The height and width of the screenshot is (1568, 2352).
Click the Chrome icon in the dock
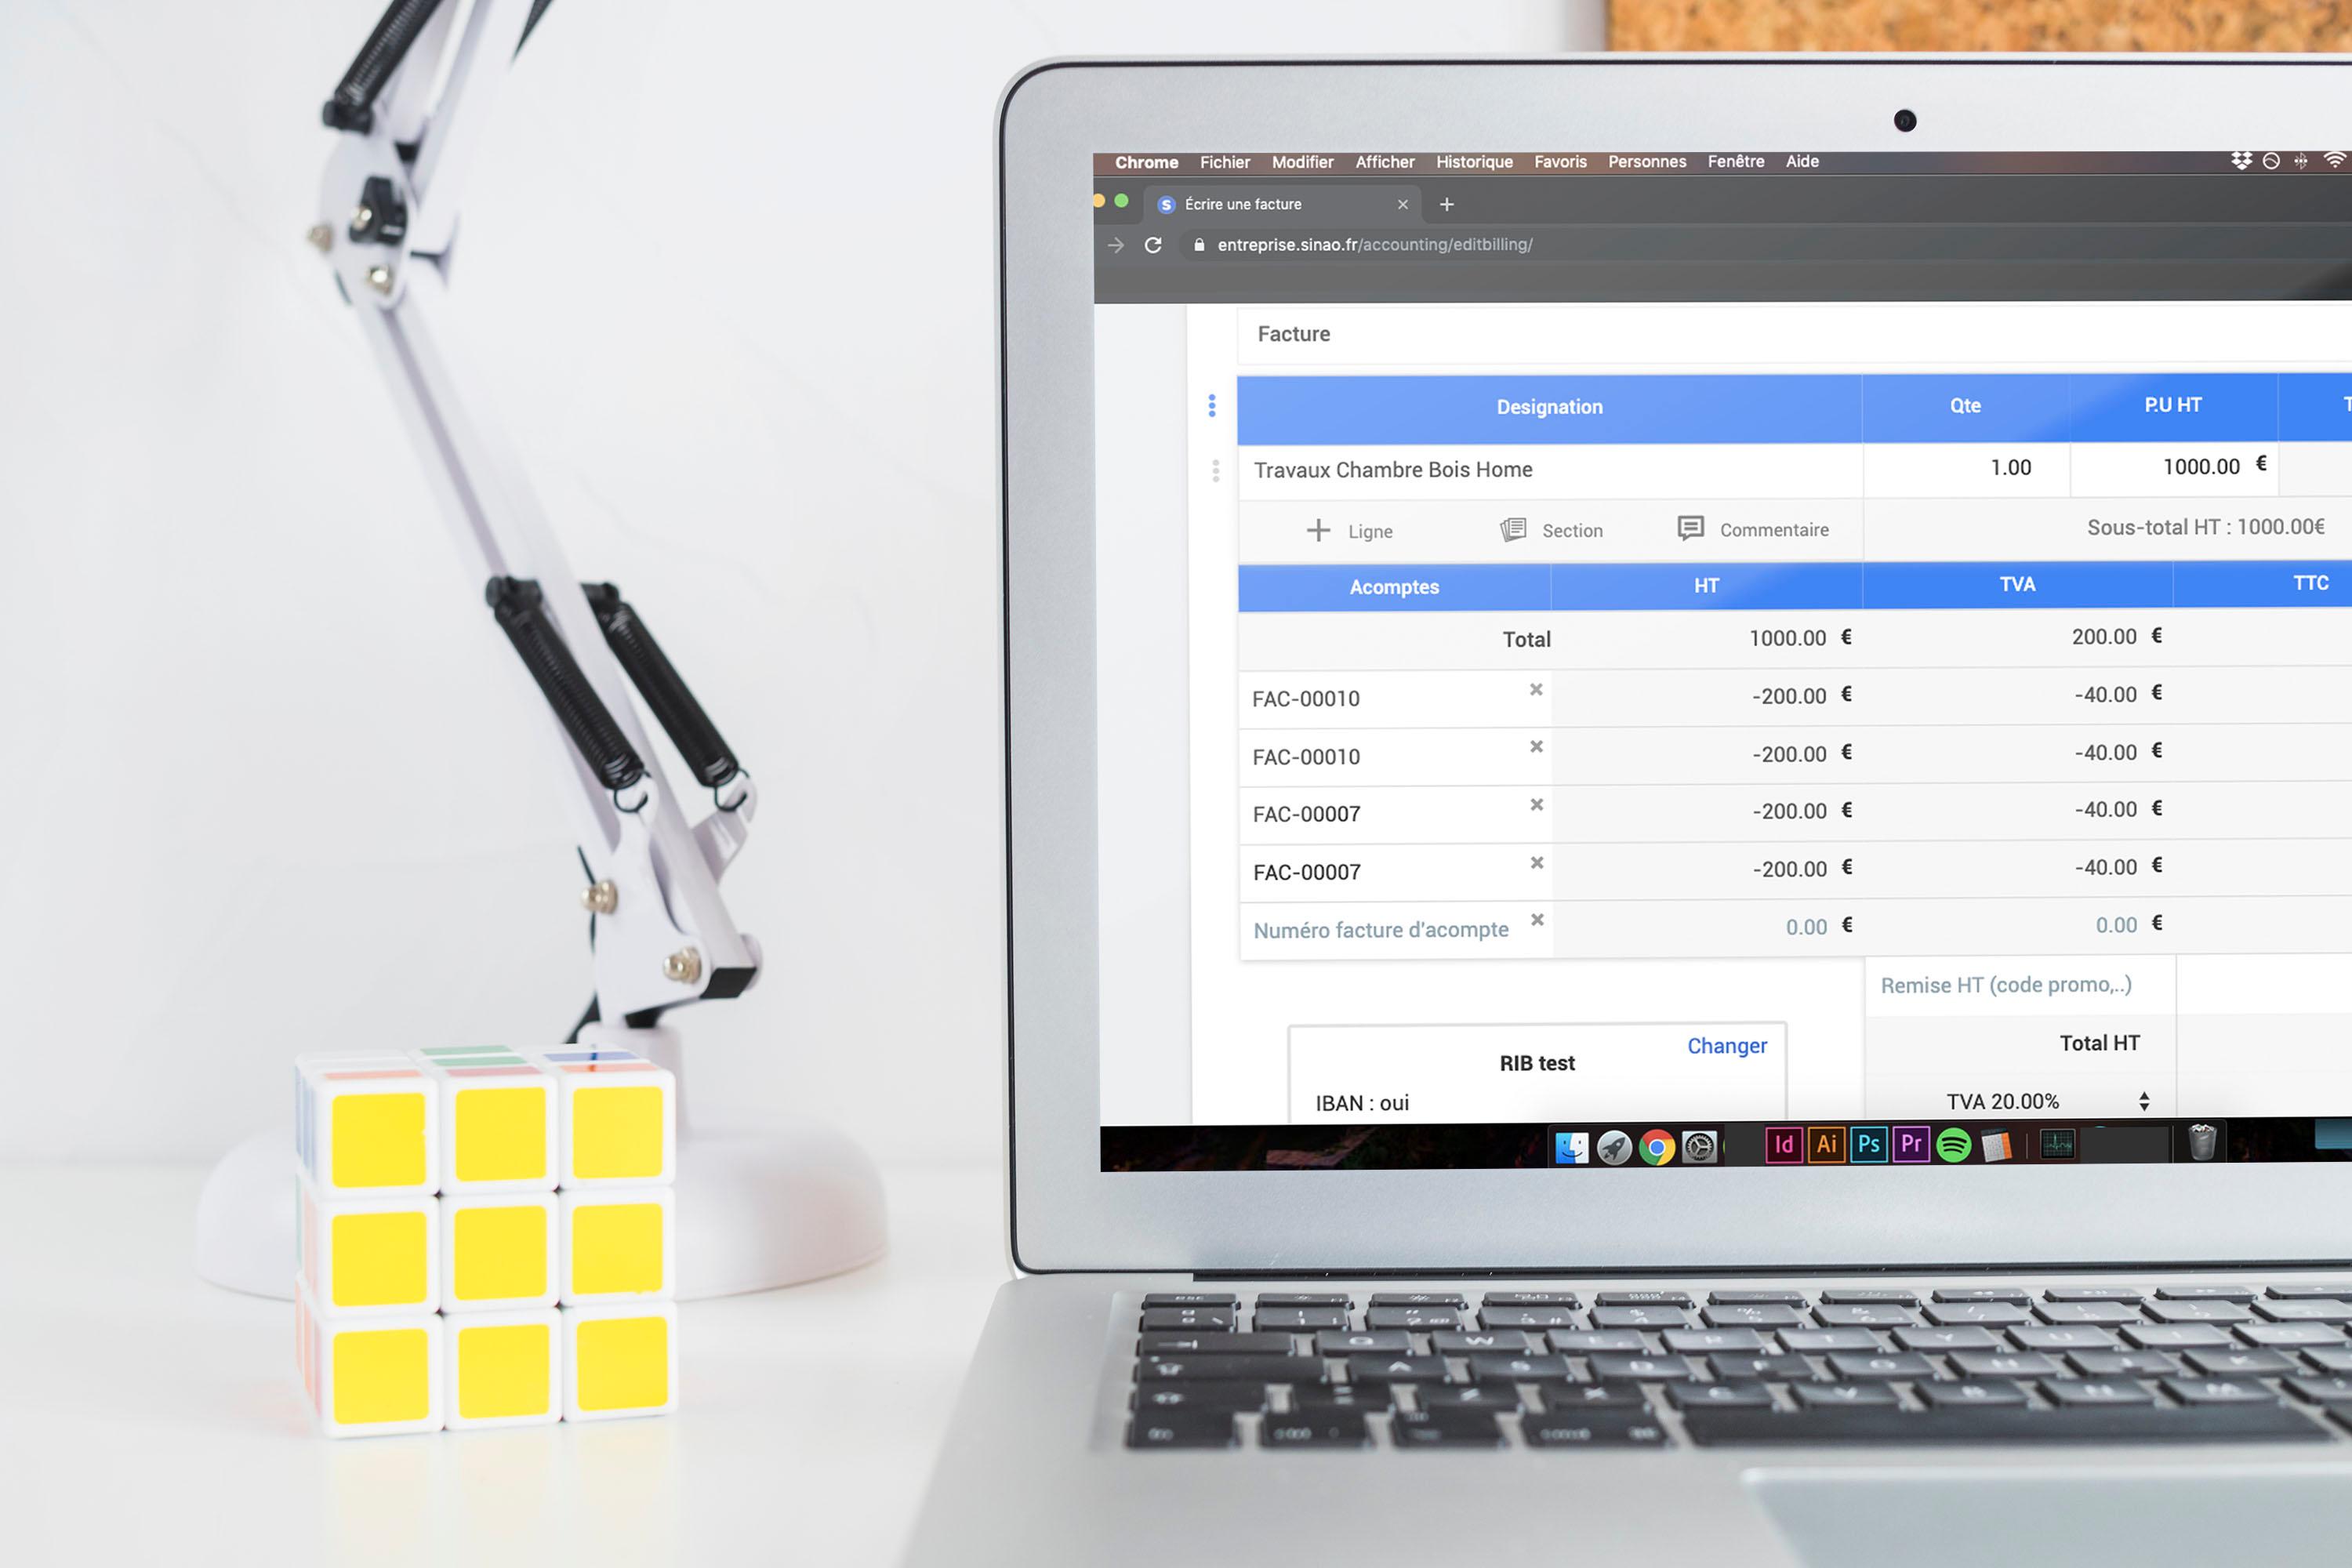pos(1657,1148)
